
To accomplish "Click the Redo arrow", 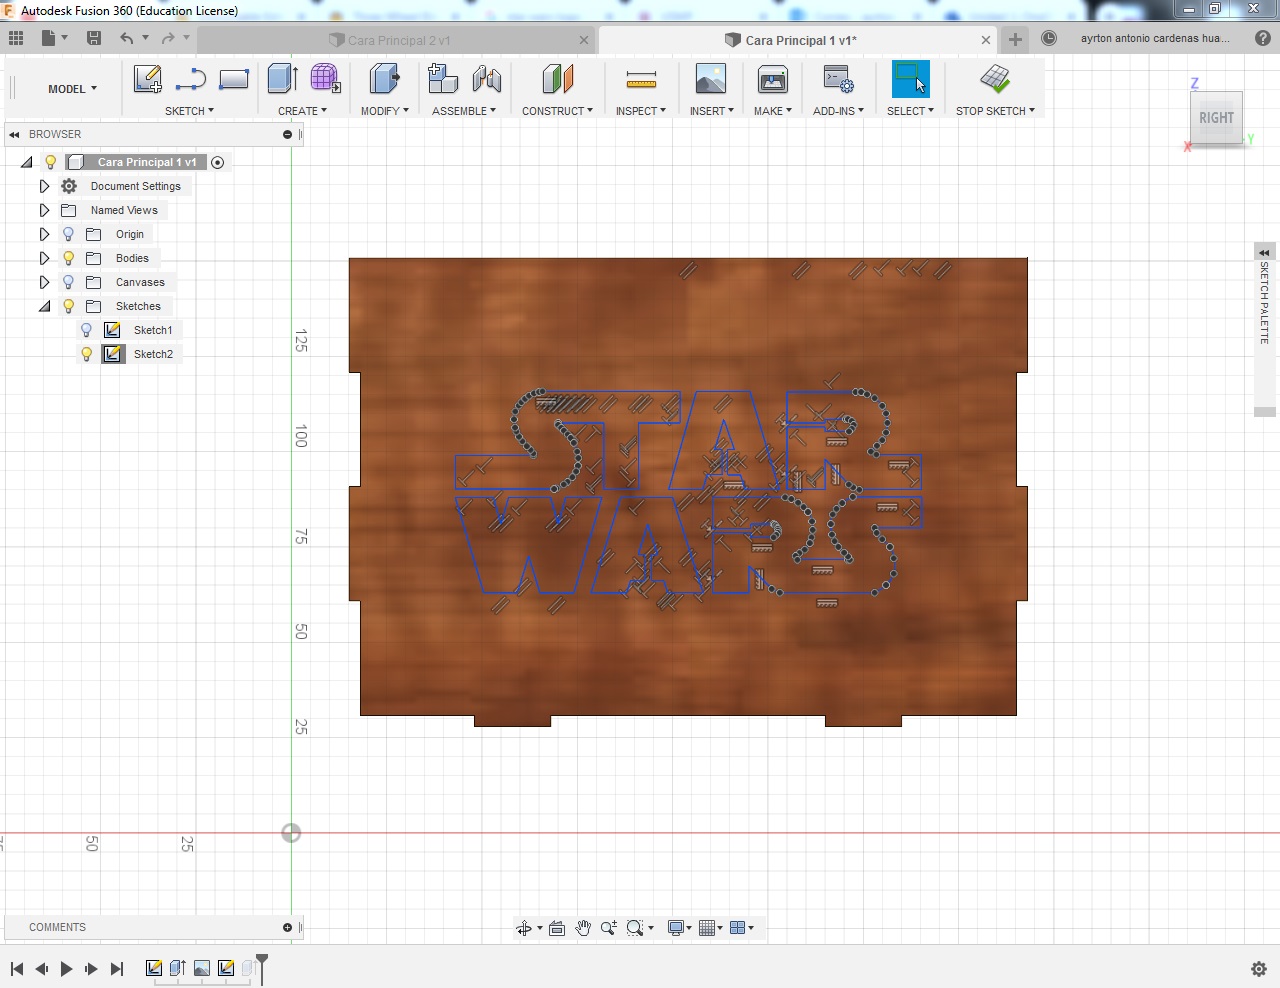I will 168,38.
